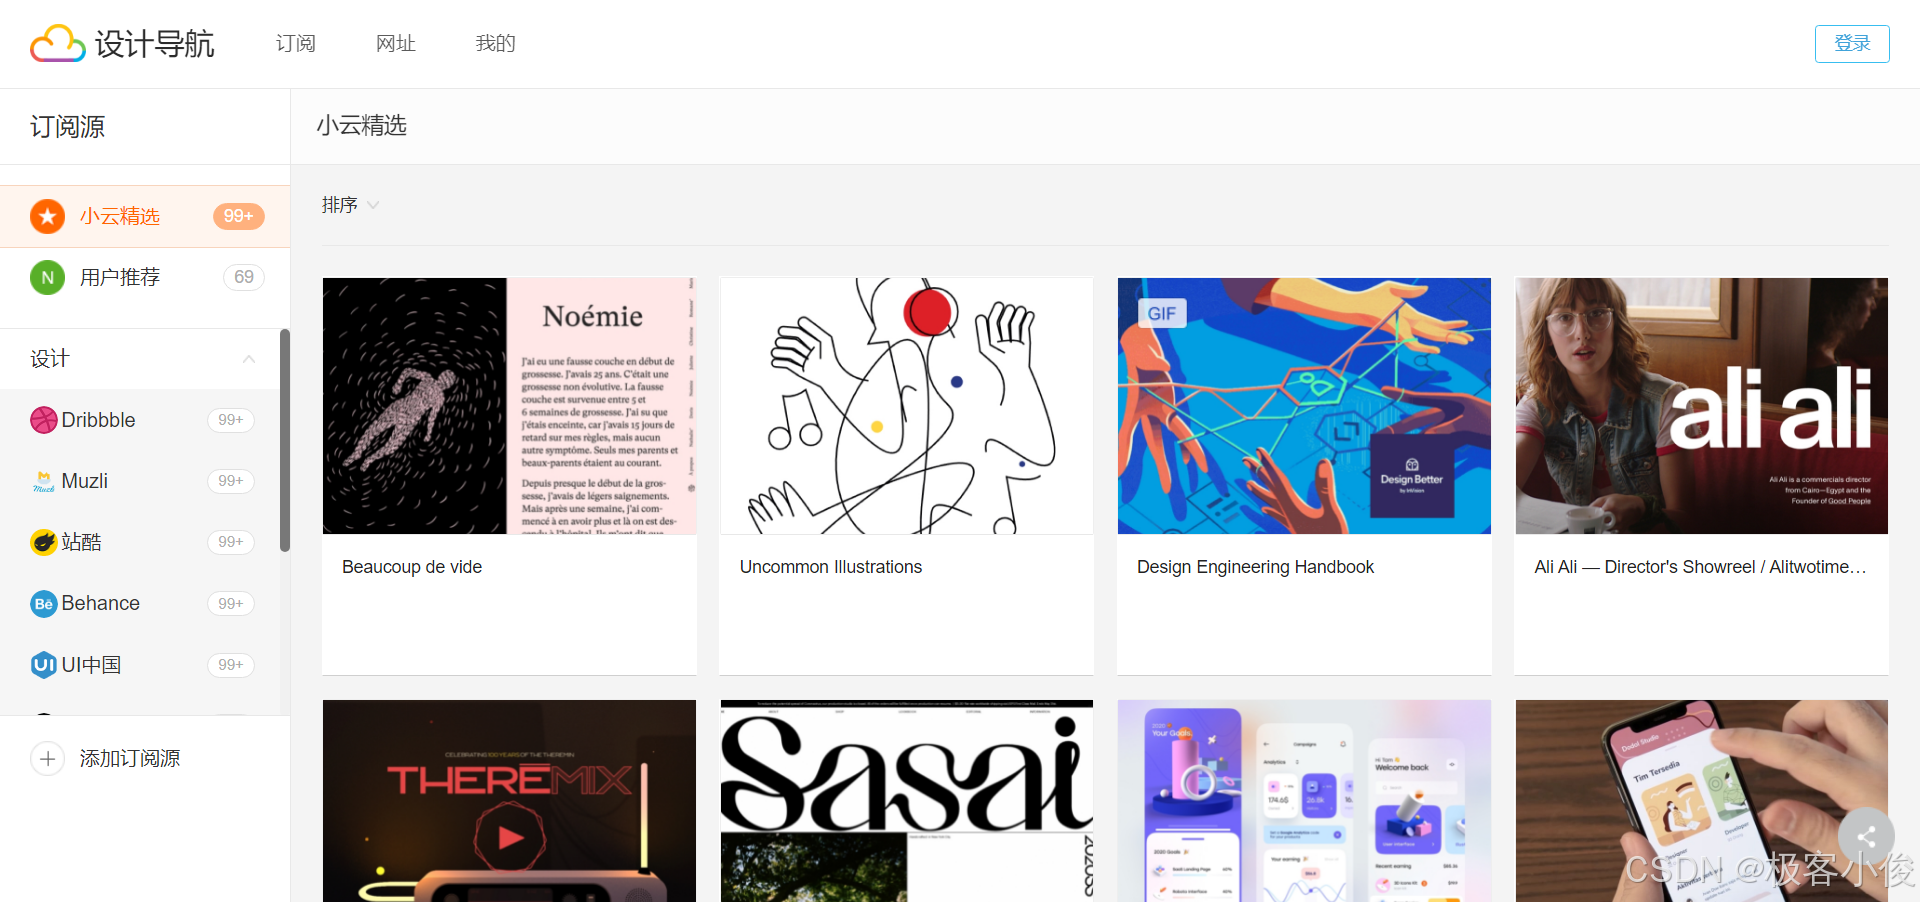The width and height of the screenshot is (1920, 902).
Task: Open the UI中国 subscription source
Action: click(x=140, y=665)
